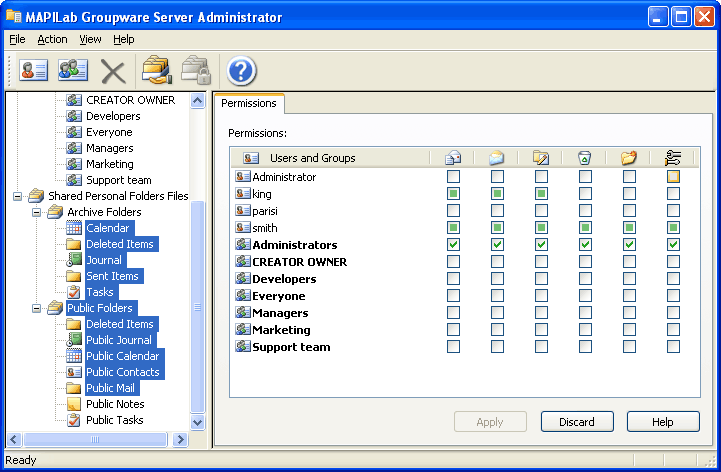721x472 pixels.
Task: Click the Public Journal folder icon
Action: (74, 340)
